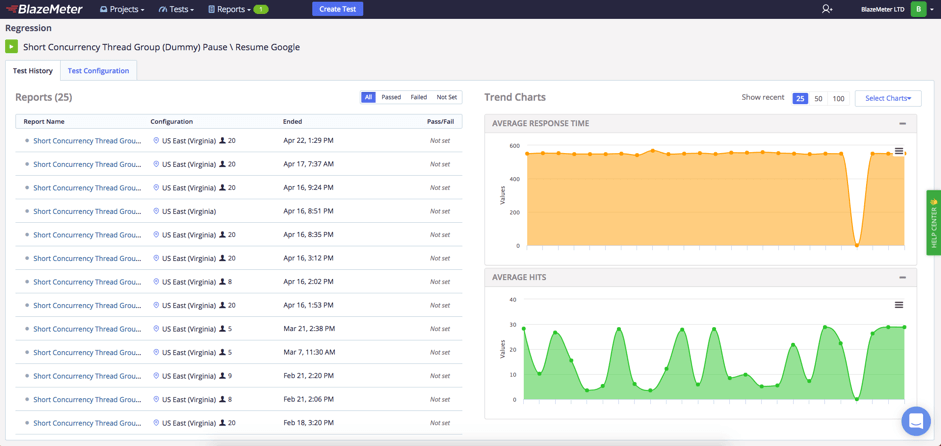The width and height of the screenshot is (941, 446).
Task: Click the zero-value point in Average Hits chart
Action: click(856, 399)
